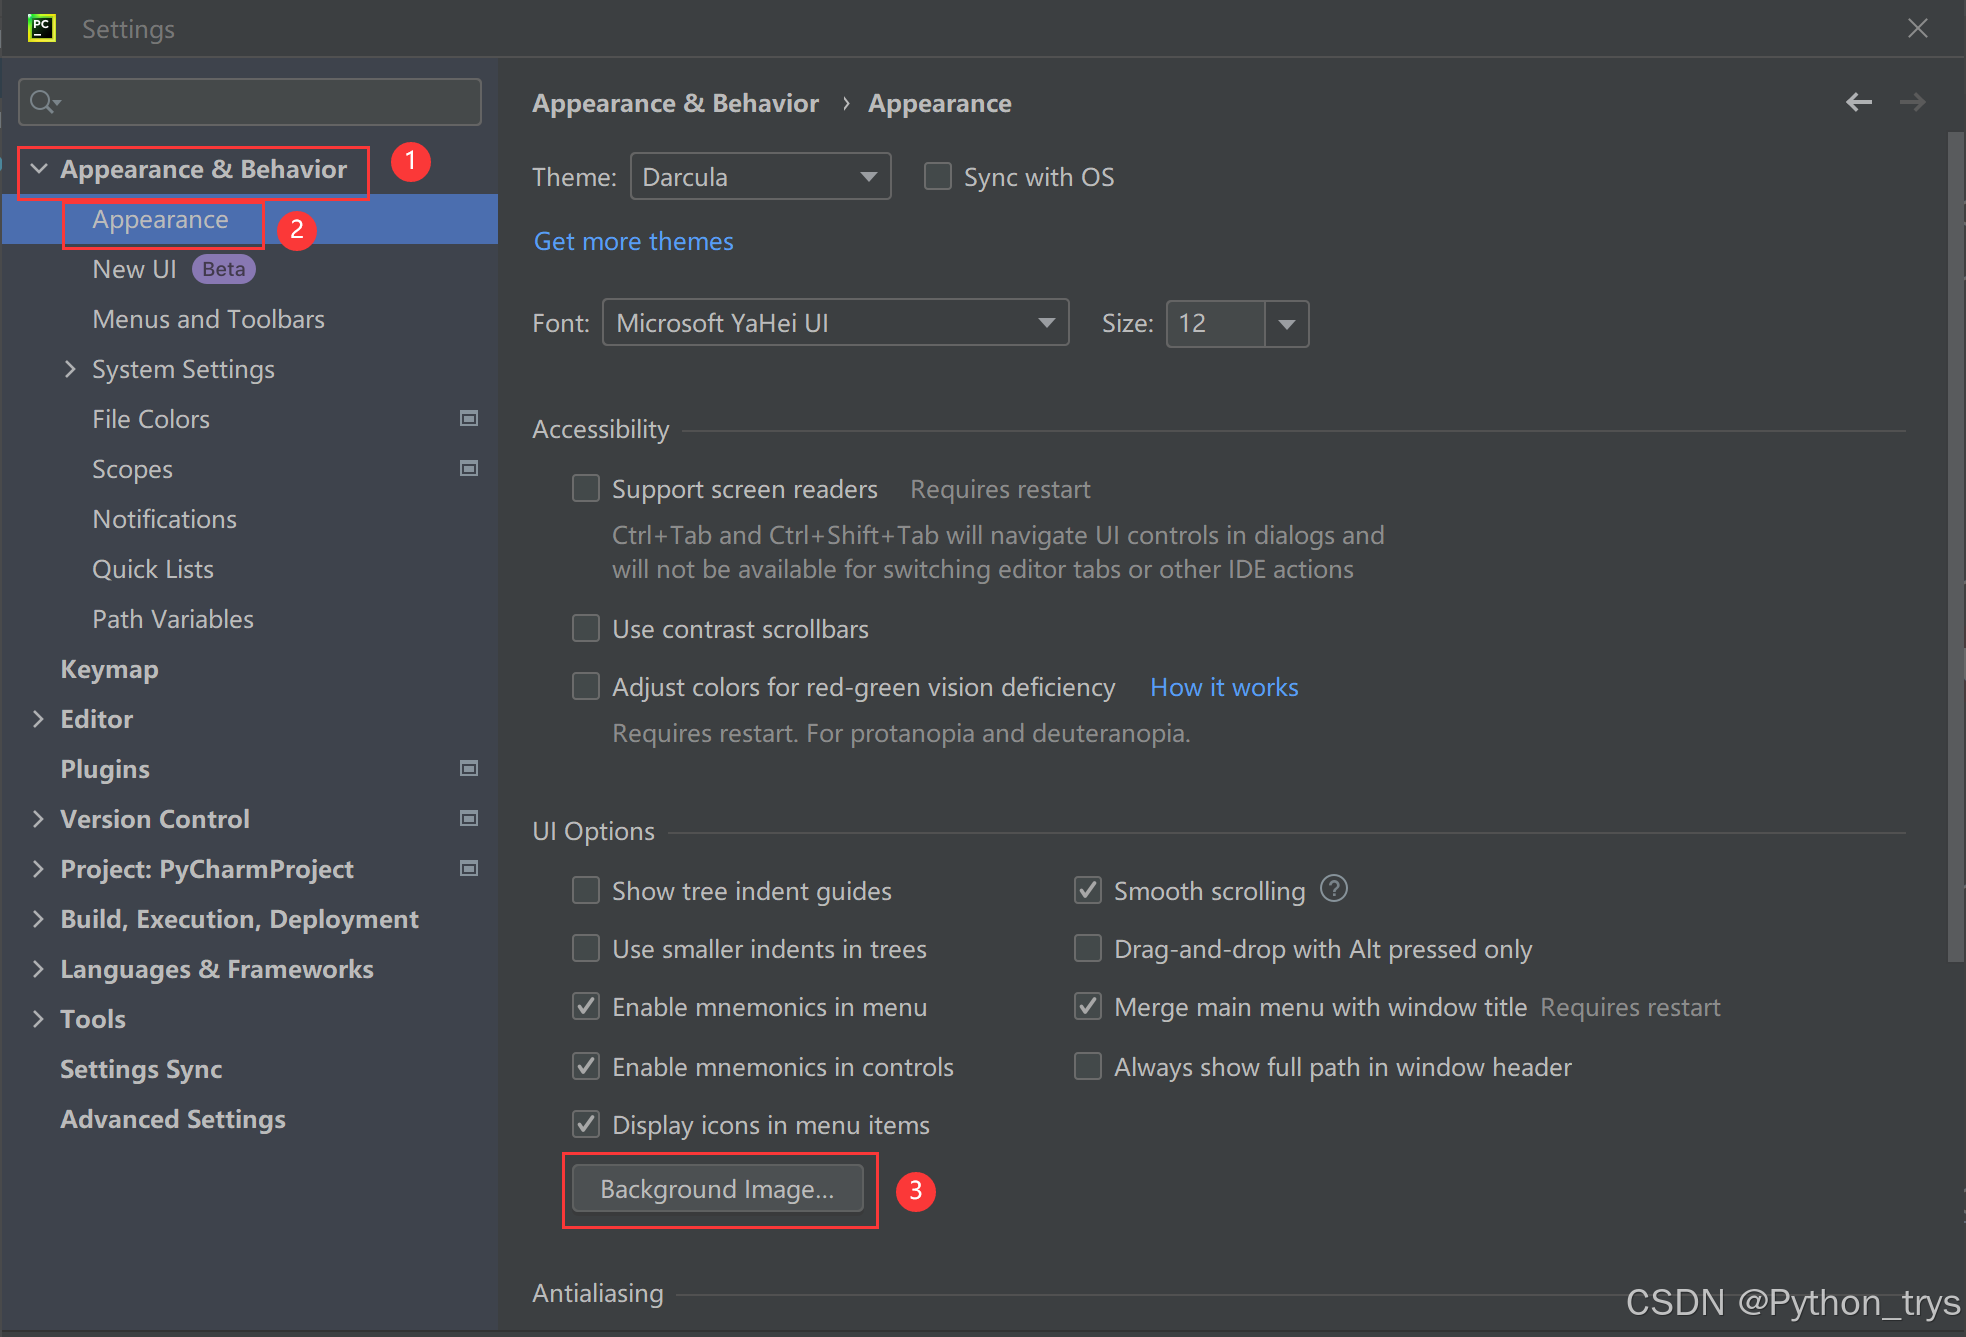Open Get more themes link
The height and width of the screenshot is (1337, 1966).
pyautogui.click(x=633, y=241)
